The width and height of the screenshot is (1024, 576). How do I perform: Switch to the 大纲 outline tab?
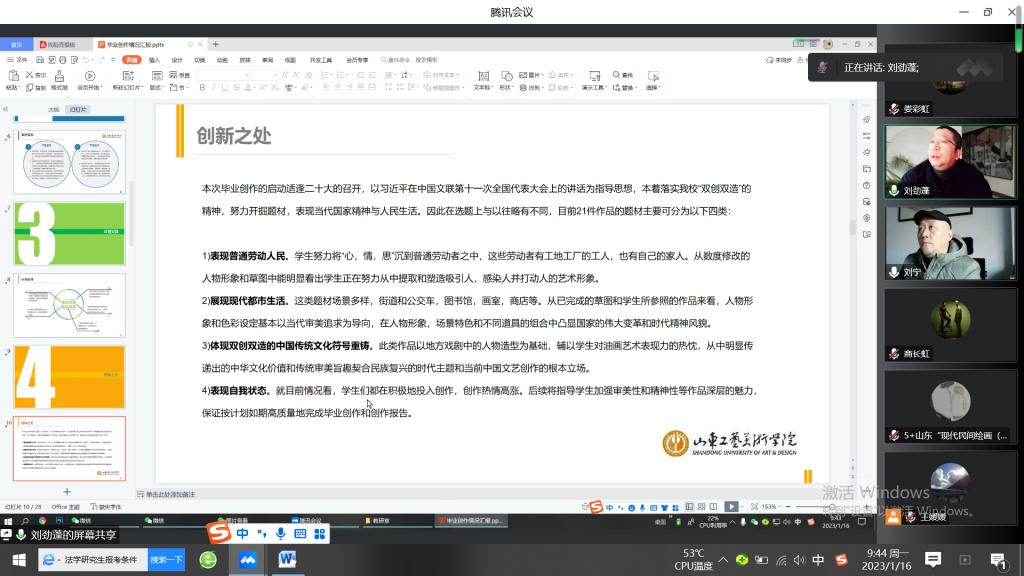54,109
